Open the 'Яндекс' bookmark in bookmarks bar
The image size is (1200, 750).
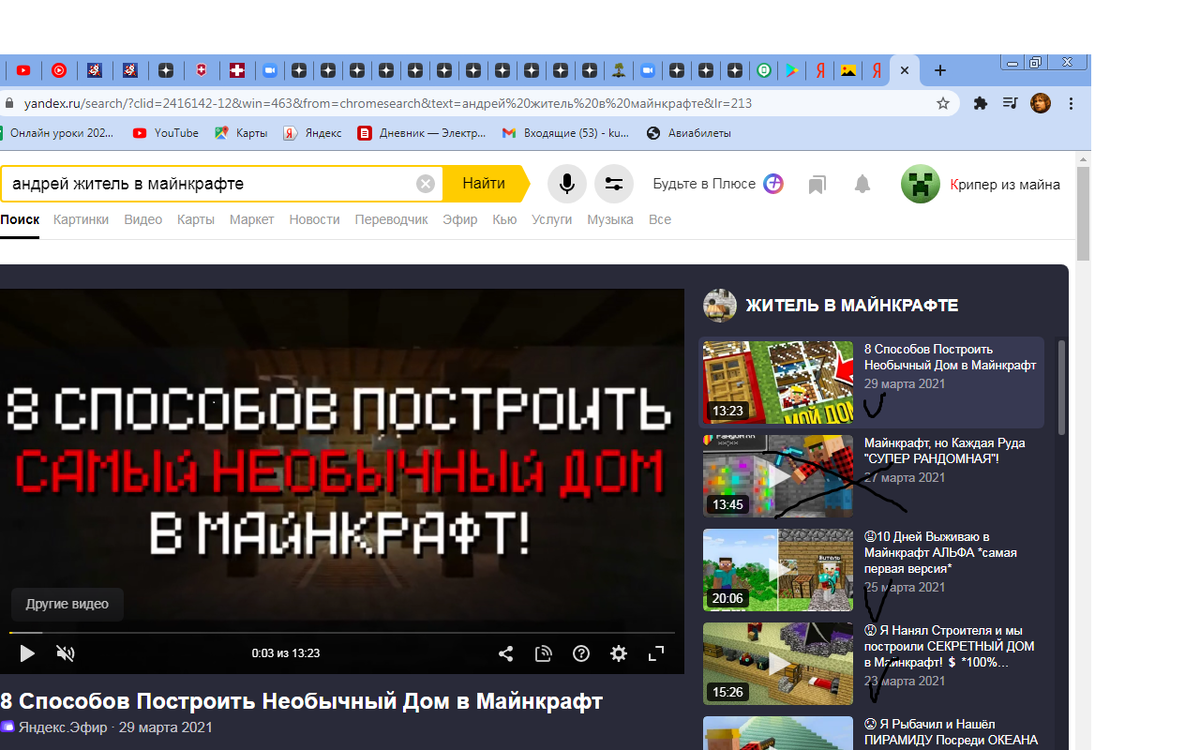pyautogui.click(x=313, y=133)
